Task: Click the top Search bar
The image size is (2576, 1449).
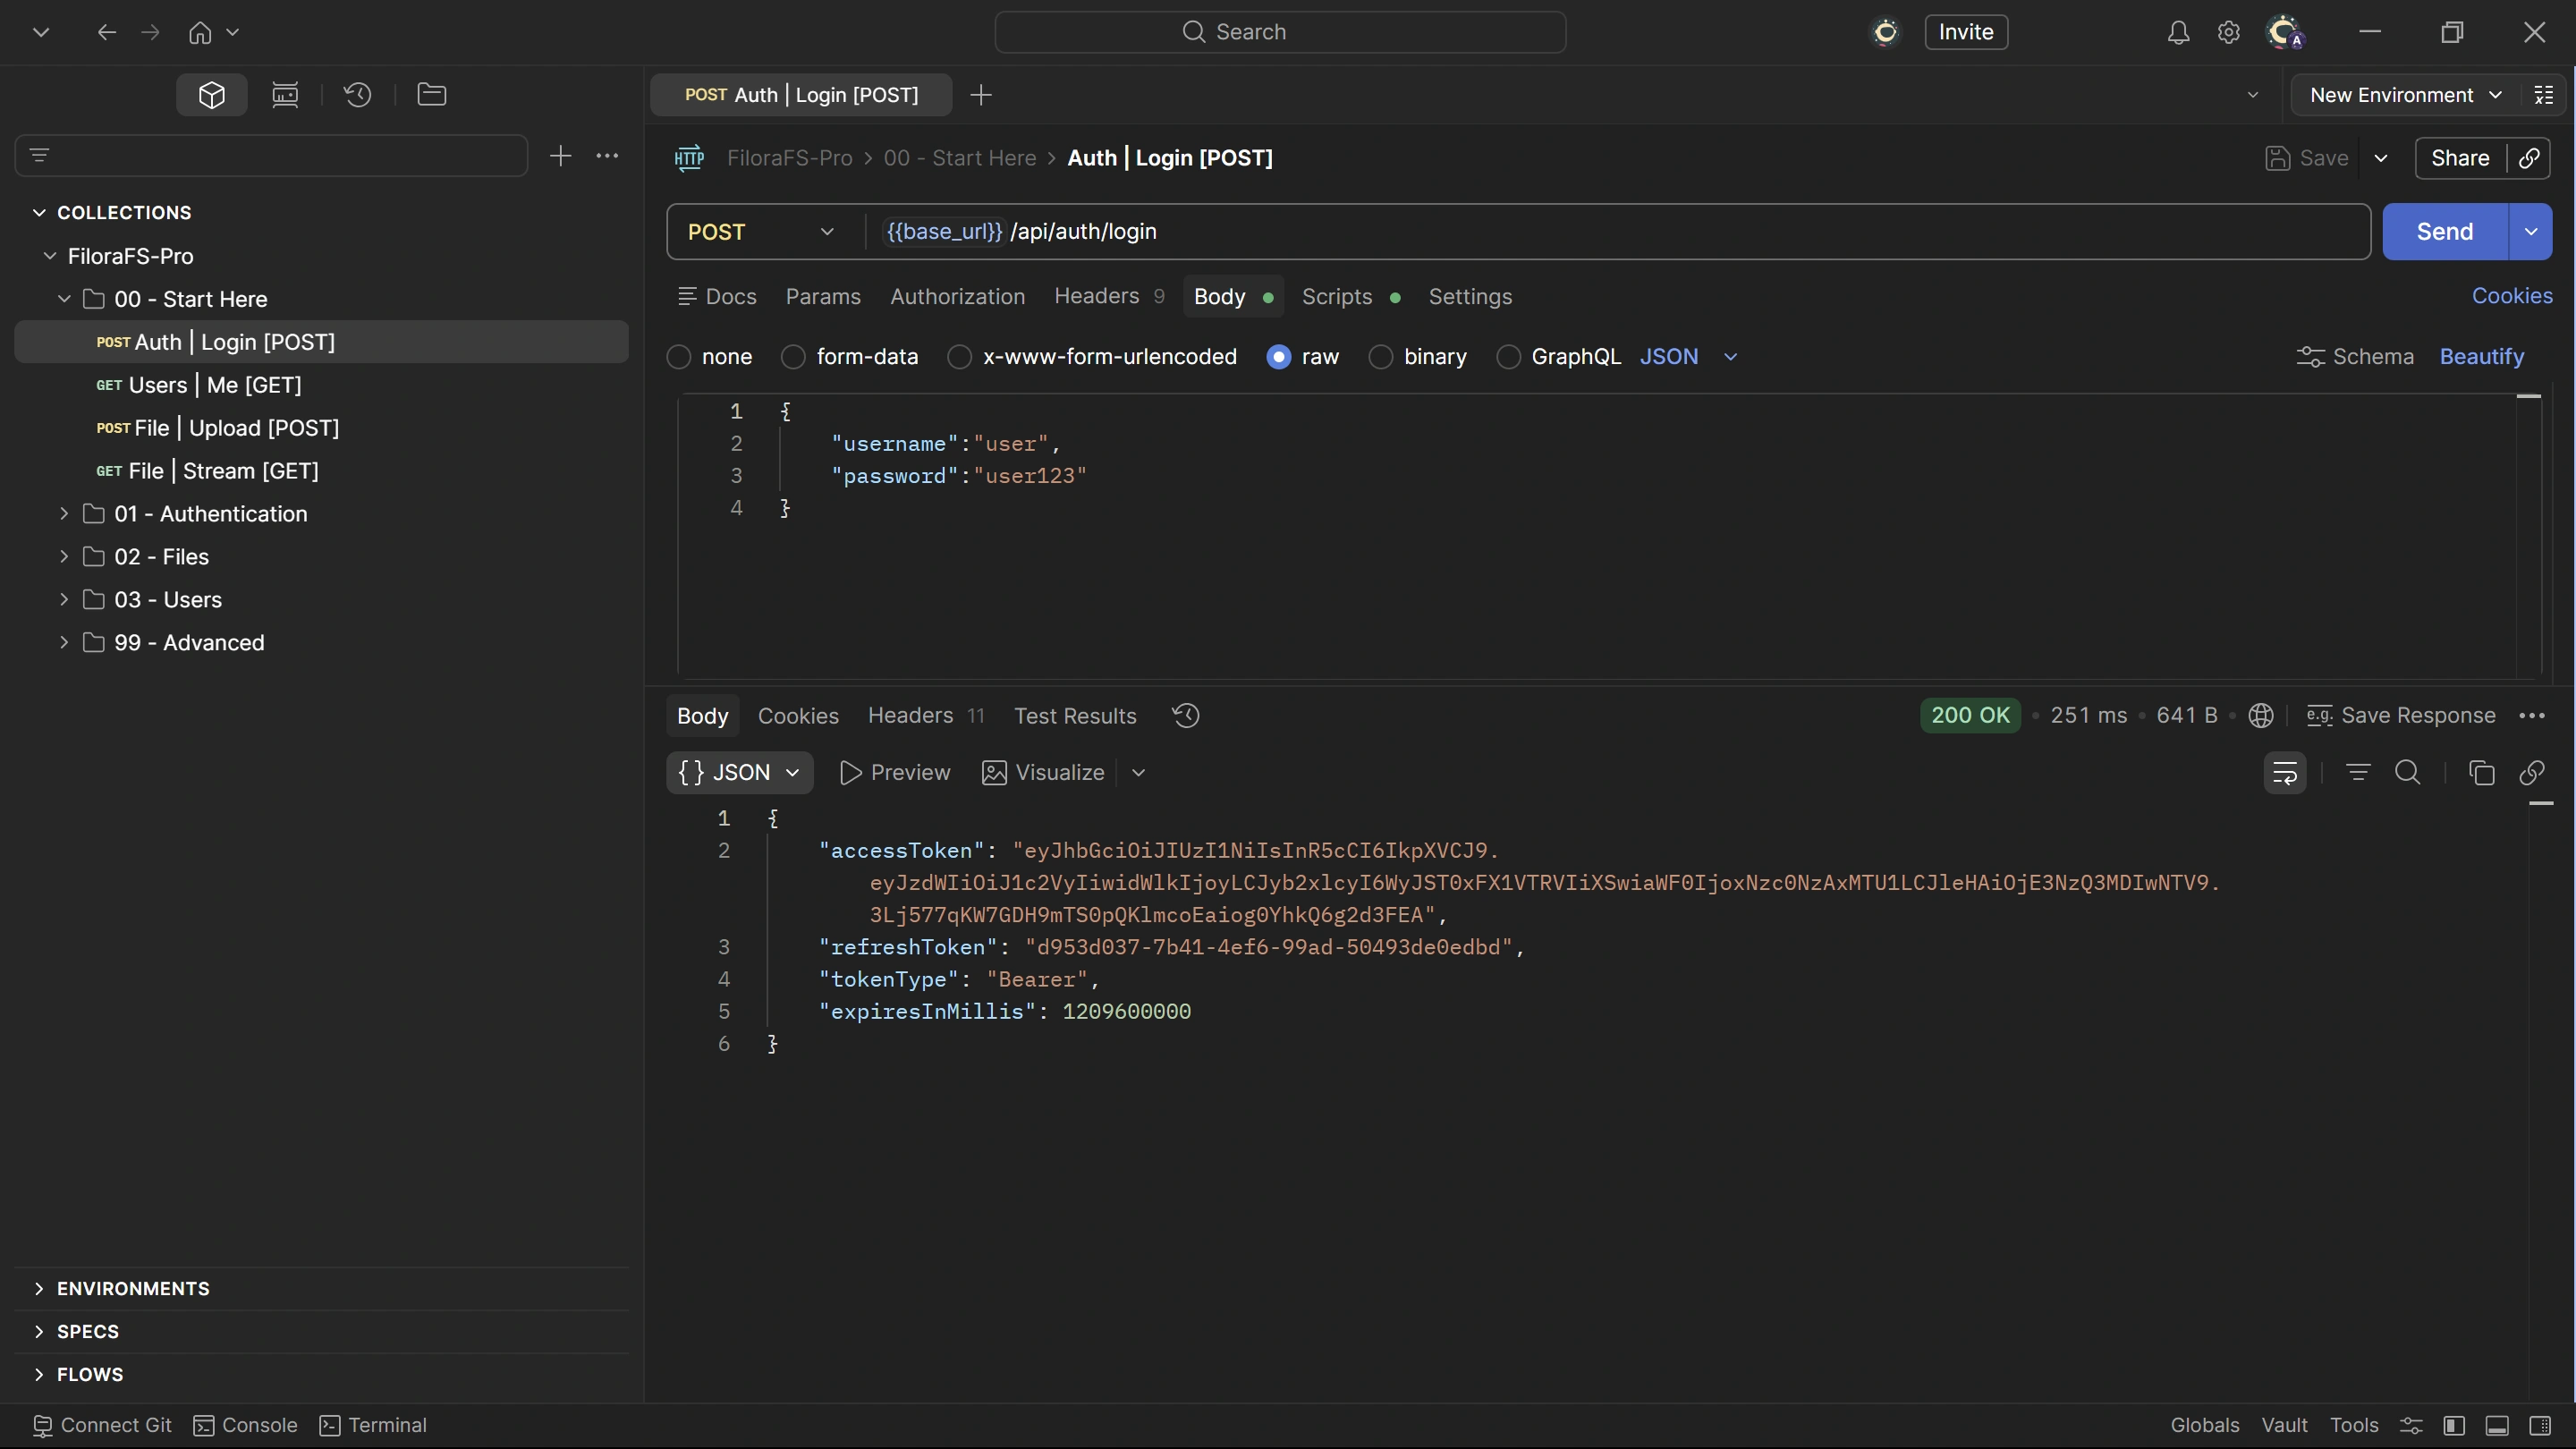Action: tap(1280, 32)
